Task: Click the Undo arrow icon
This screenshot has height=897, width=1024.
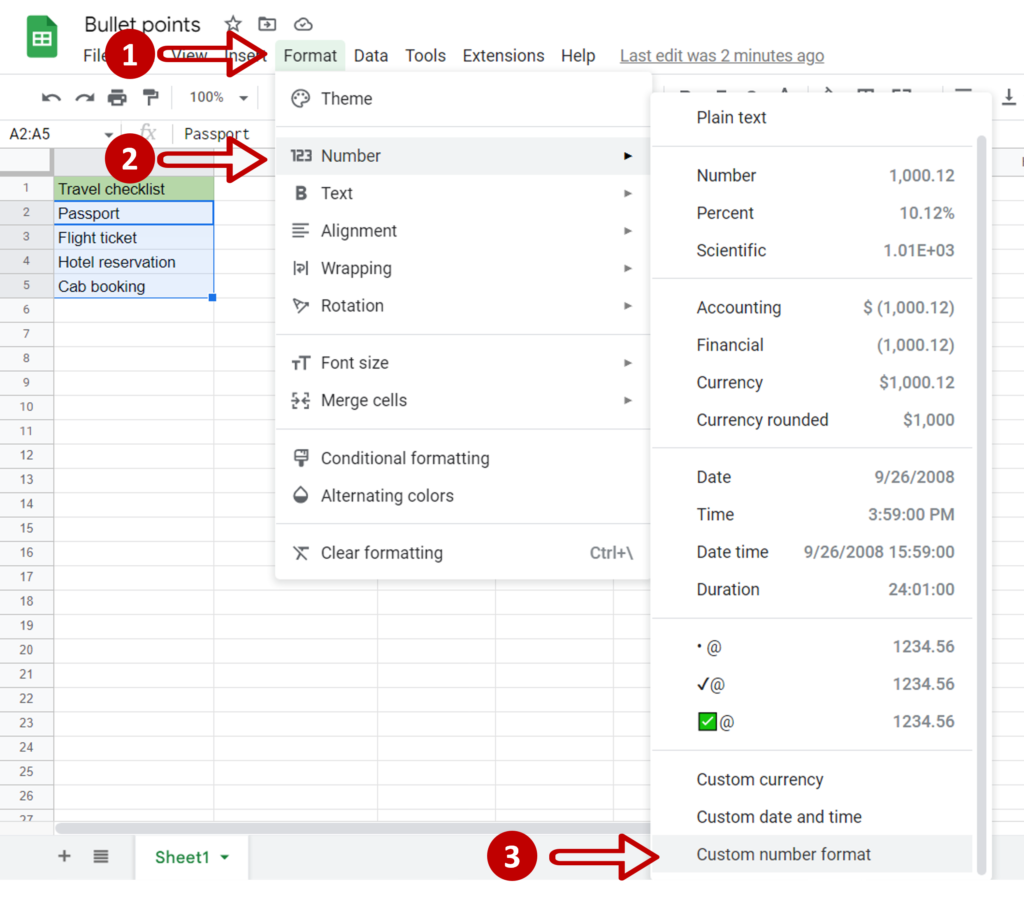Action: click(51, 98)
